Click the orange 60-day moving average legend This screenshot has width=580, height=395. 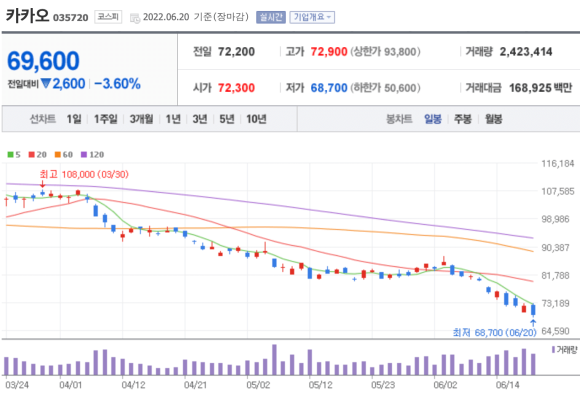coord(64,155)
